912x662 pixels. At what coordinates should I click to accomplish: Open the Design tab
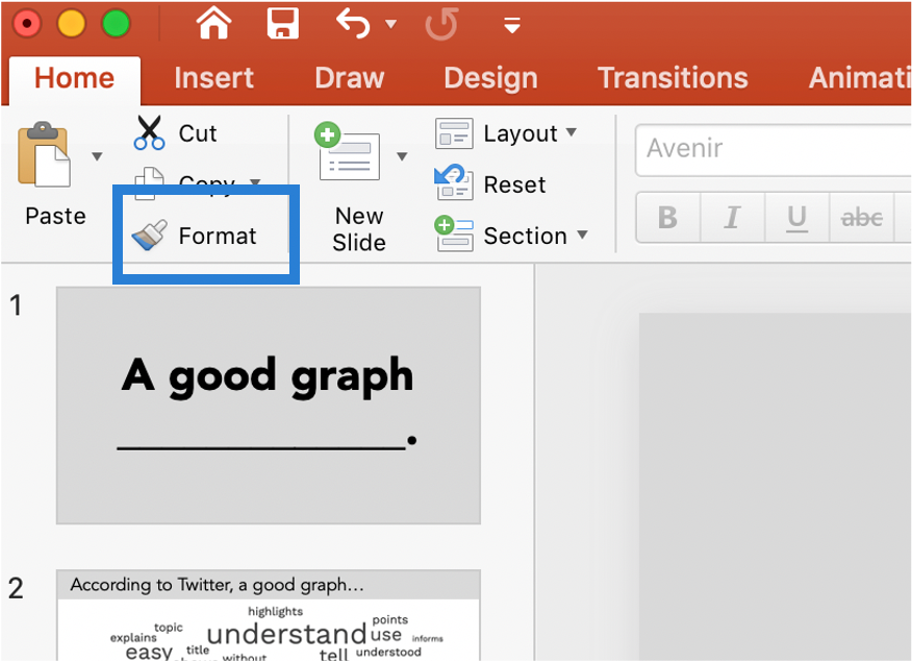click(x=490, y=78)
